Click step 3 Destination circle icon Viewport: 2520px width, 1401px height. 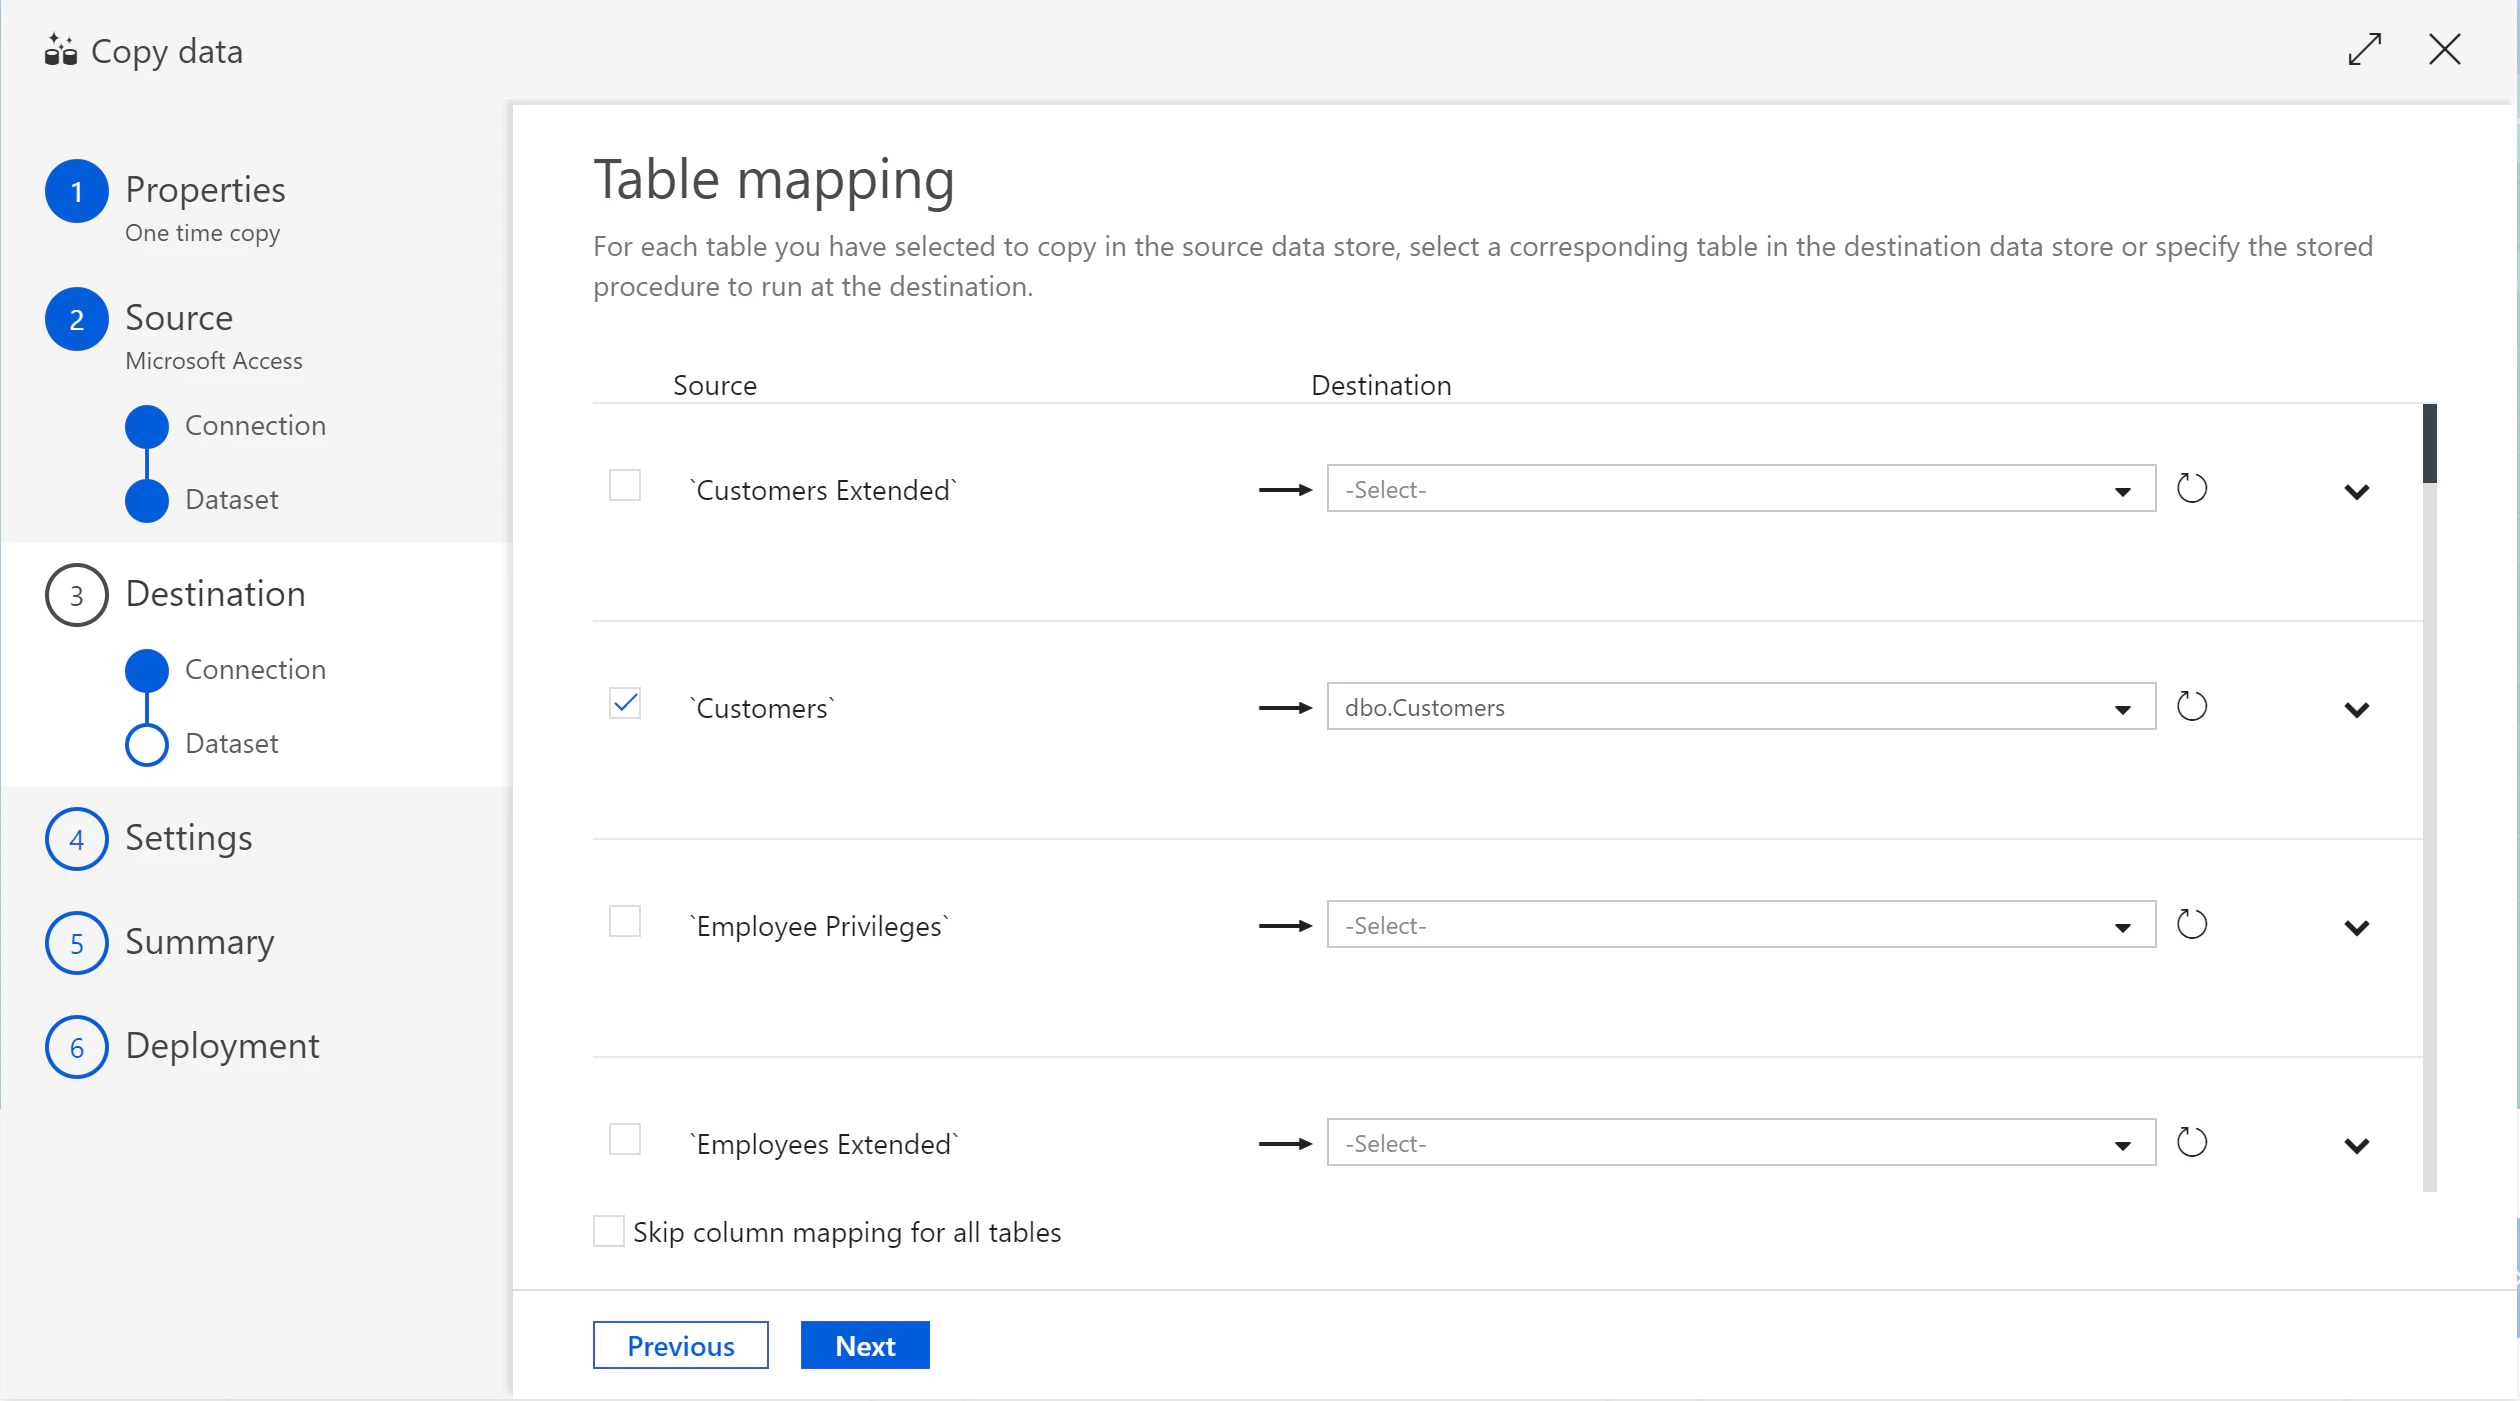(76, 595)
